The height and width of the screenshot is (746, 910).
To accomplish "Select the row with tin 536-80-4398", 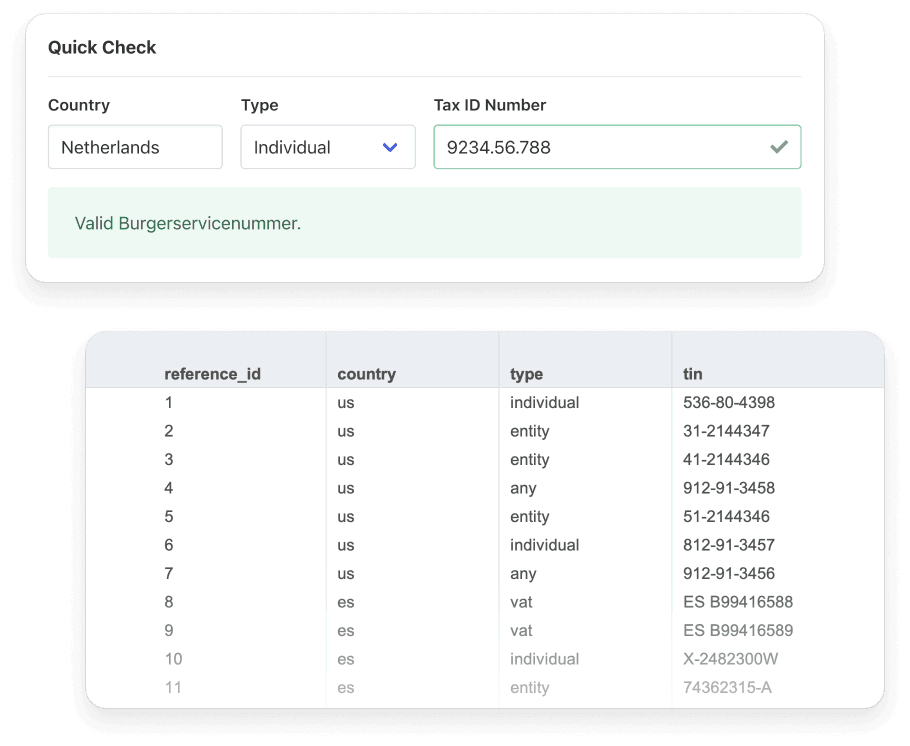I will (727, 402).
